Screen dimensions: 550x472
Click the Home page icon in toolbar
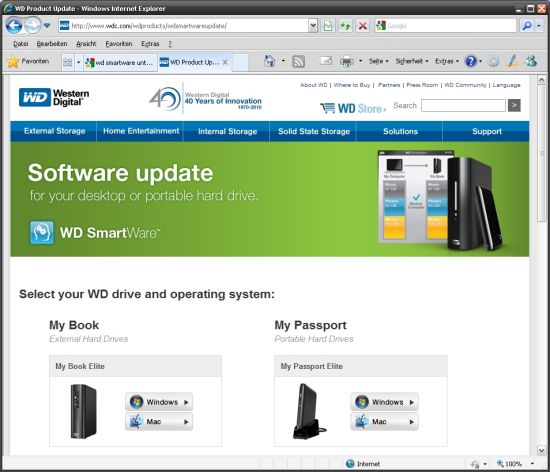coord(269,61)
